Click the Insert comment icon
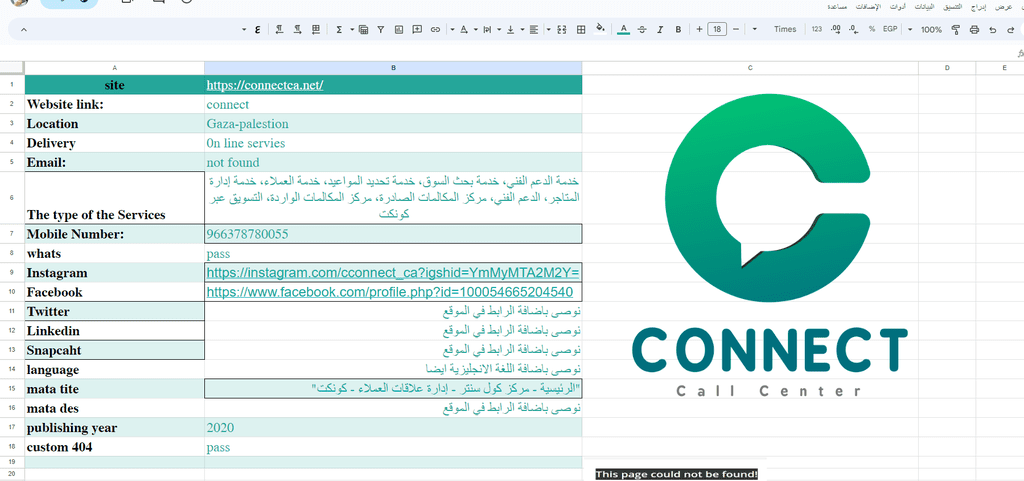Viewport: 1024px width, 481px height. pyautogui.click(x=417, y=29)
